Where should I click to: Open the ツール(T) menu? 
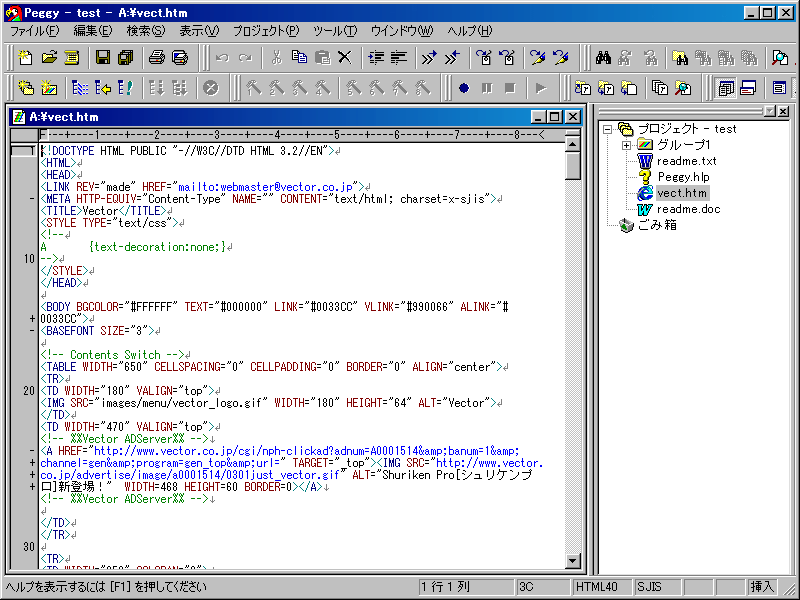point(335,31)
